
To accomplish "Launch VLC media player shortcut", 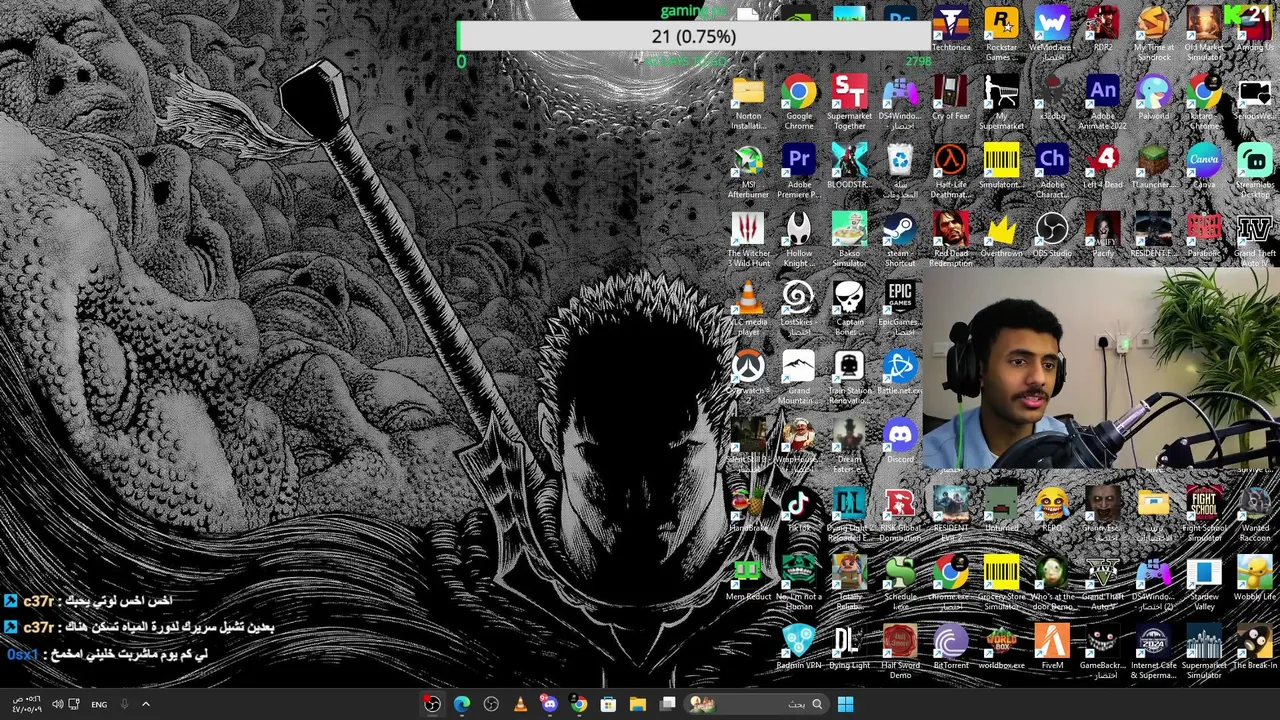I will (748, 308).
